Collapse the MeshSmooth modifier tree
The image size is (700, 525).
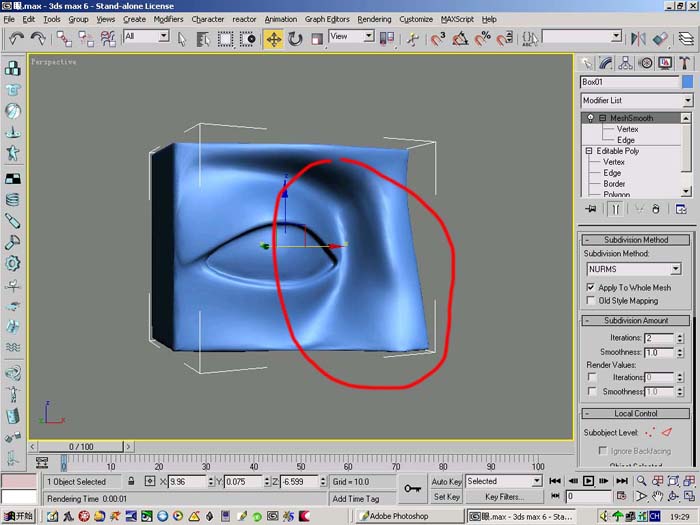(603, 118)
